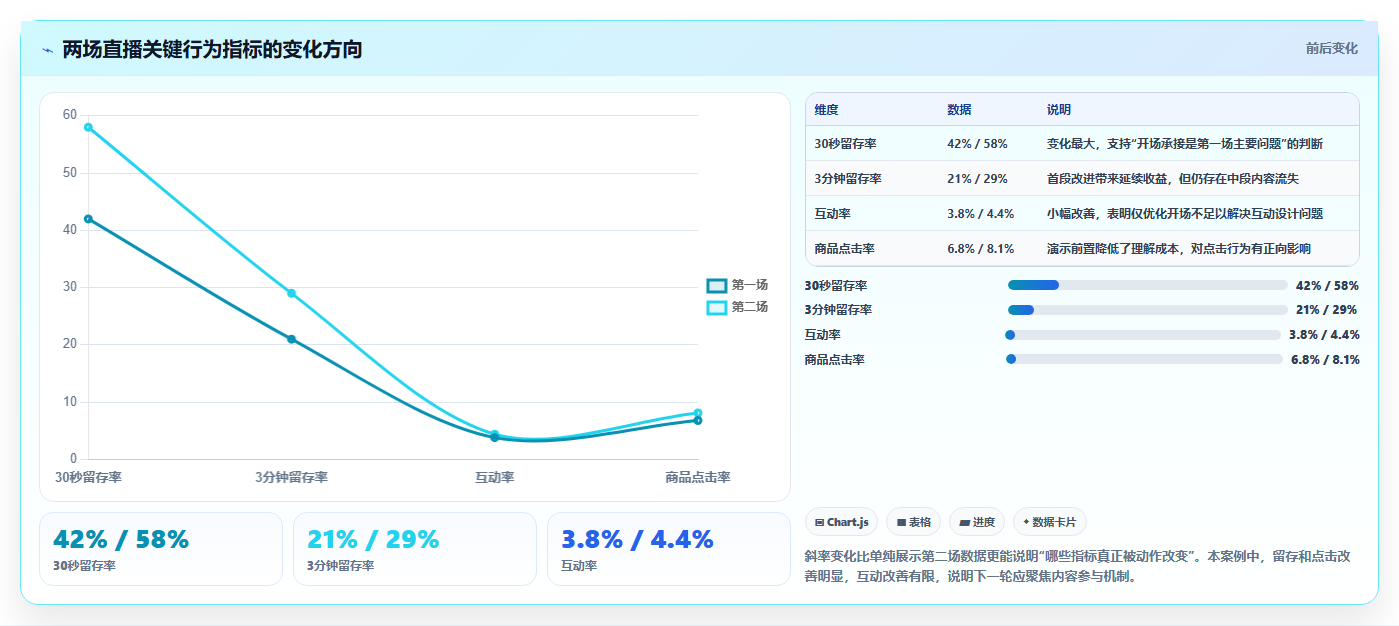The image size is (1399, 626).
Task: Toggle the 第一场 legend entry
Action: (737, 285)
